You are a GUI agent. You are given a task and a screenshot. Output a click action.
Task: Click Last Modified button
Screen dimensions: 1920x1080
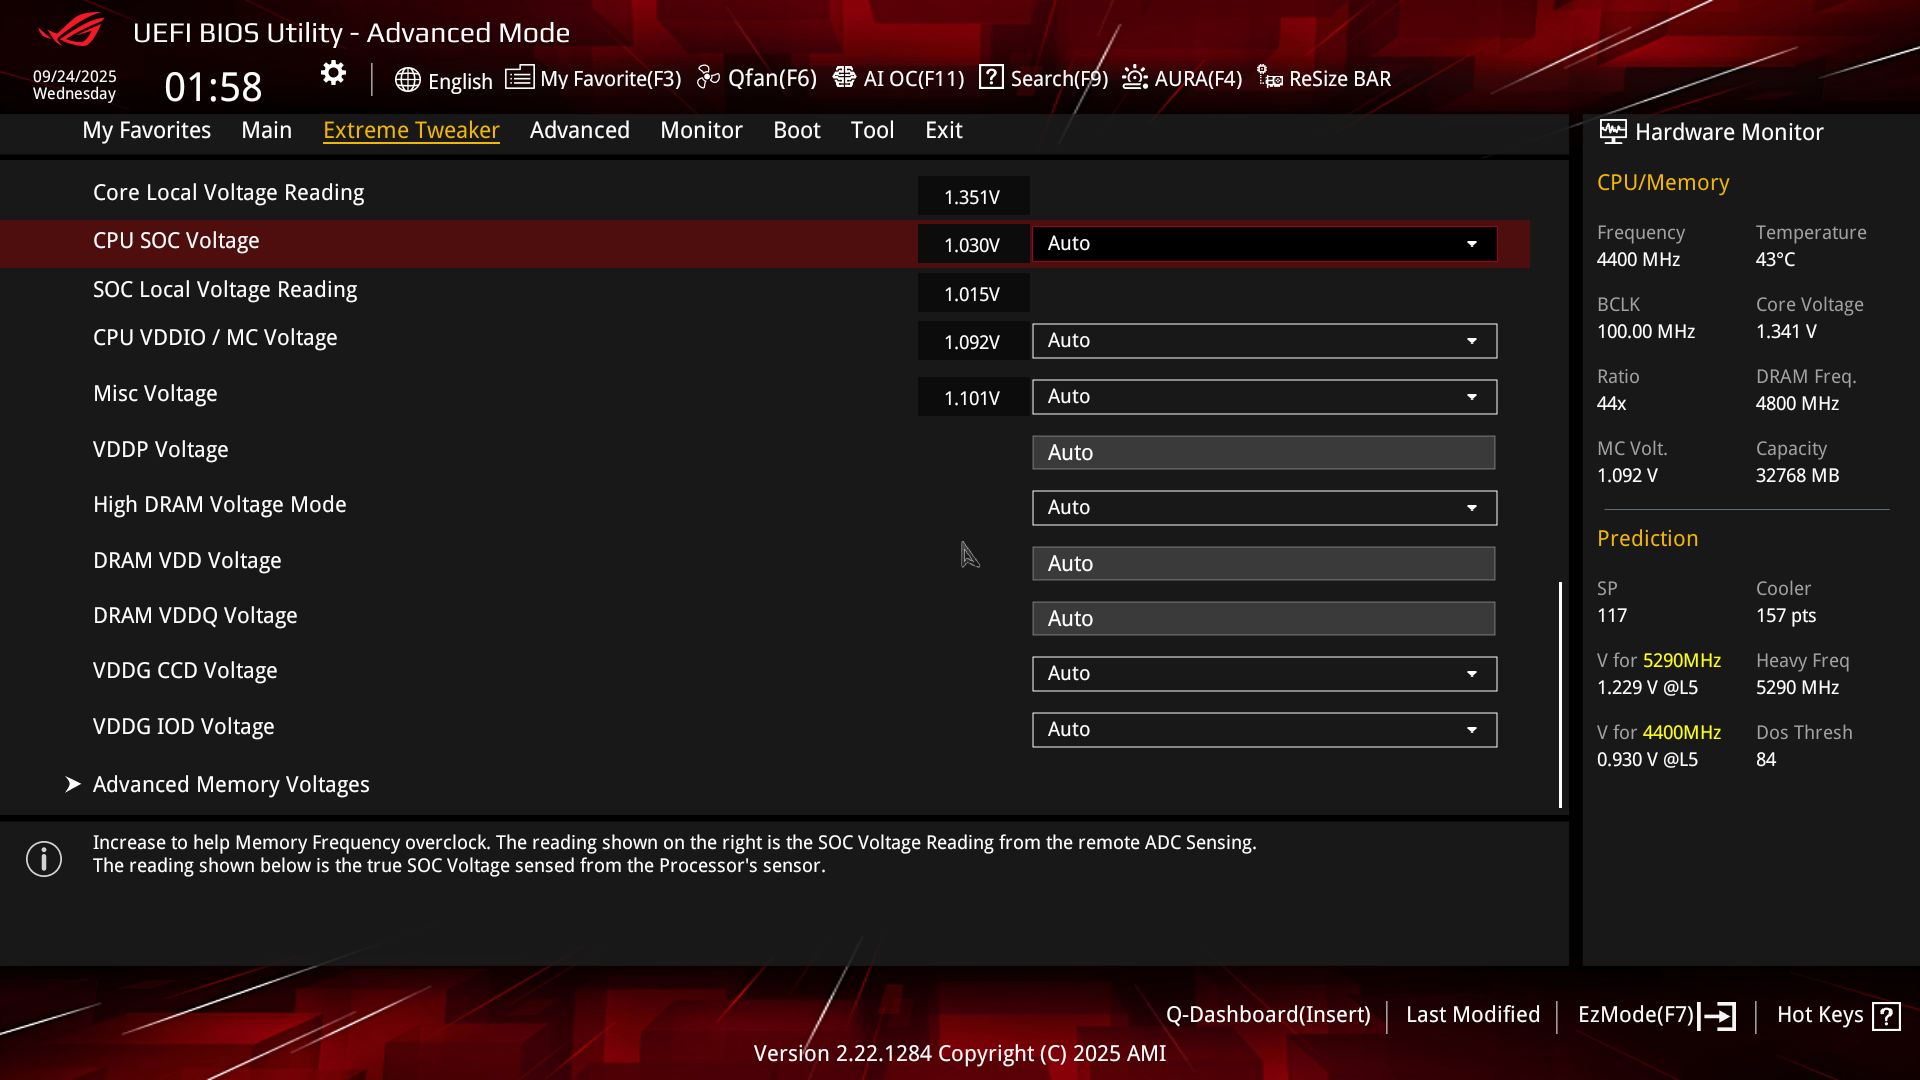(1472, 1015)
